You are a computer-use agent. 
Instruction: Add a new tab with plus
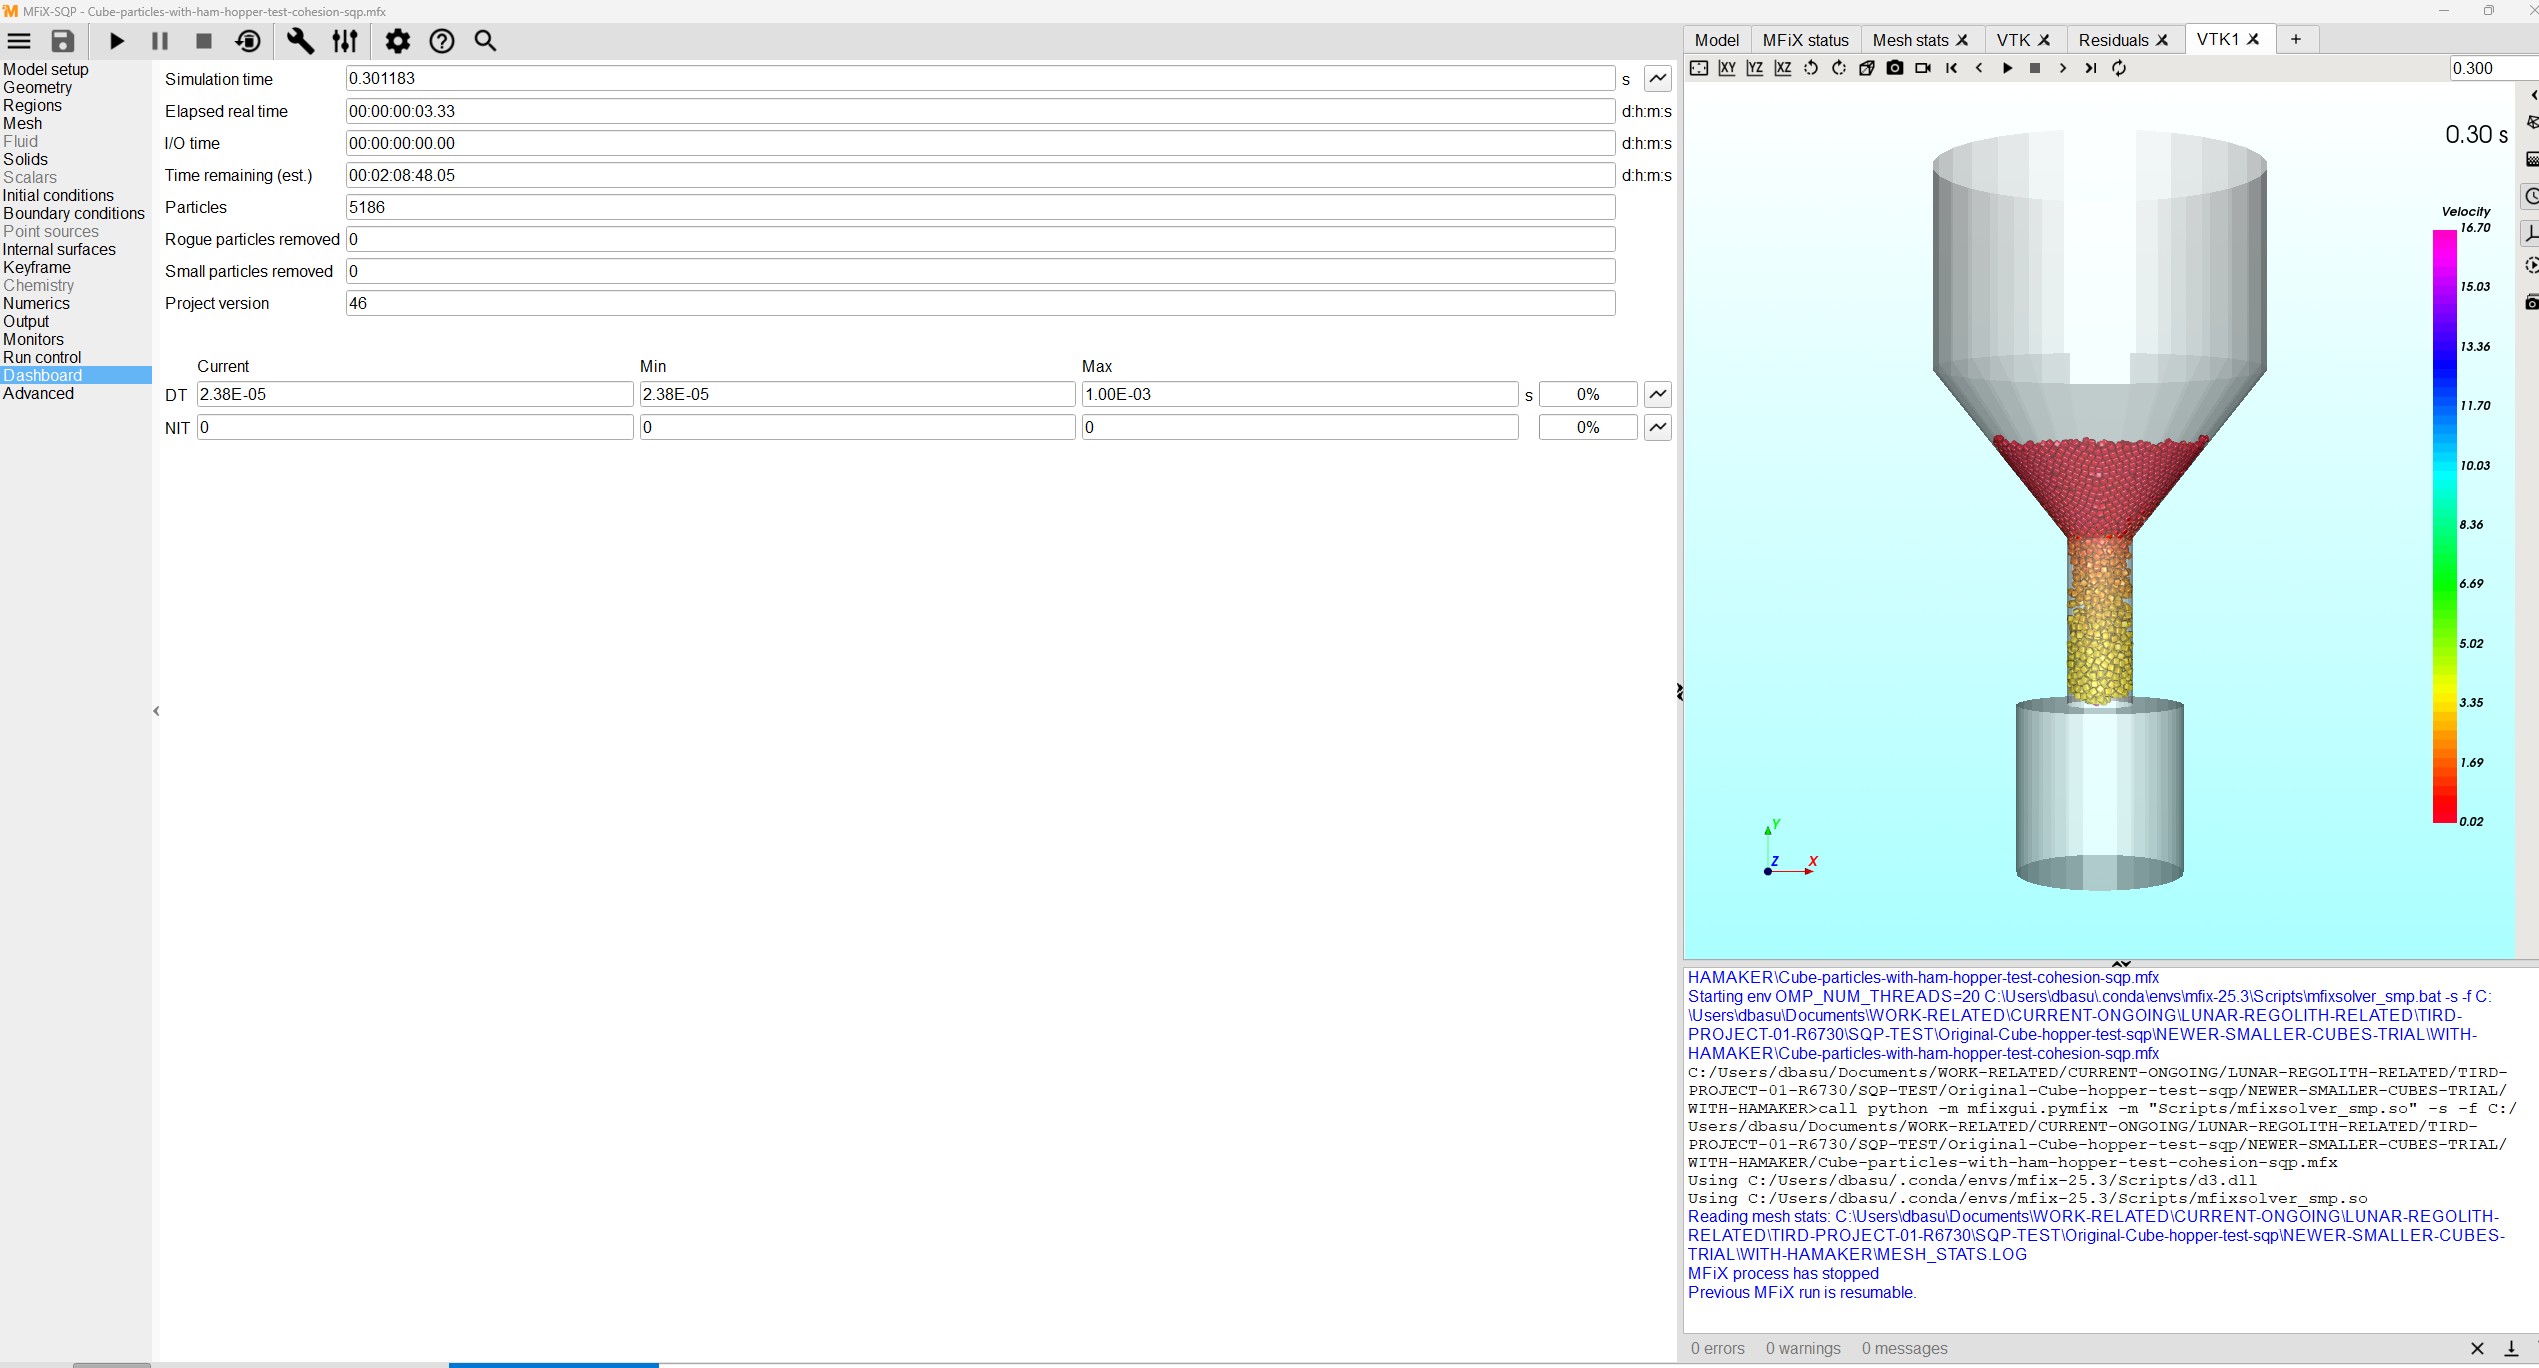pos(2296,39)
